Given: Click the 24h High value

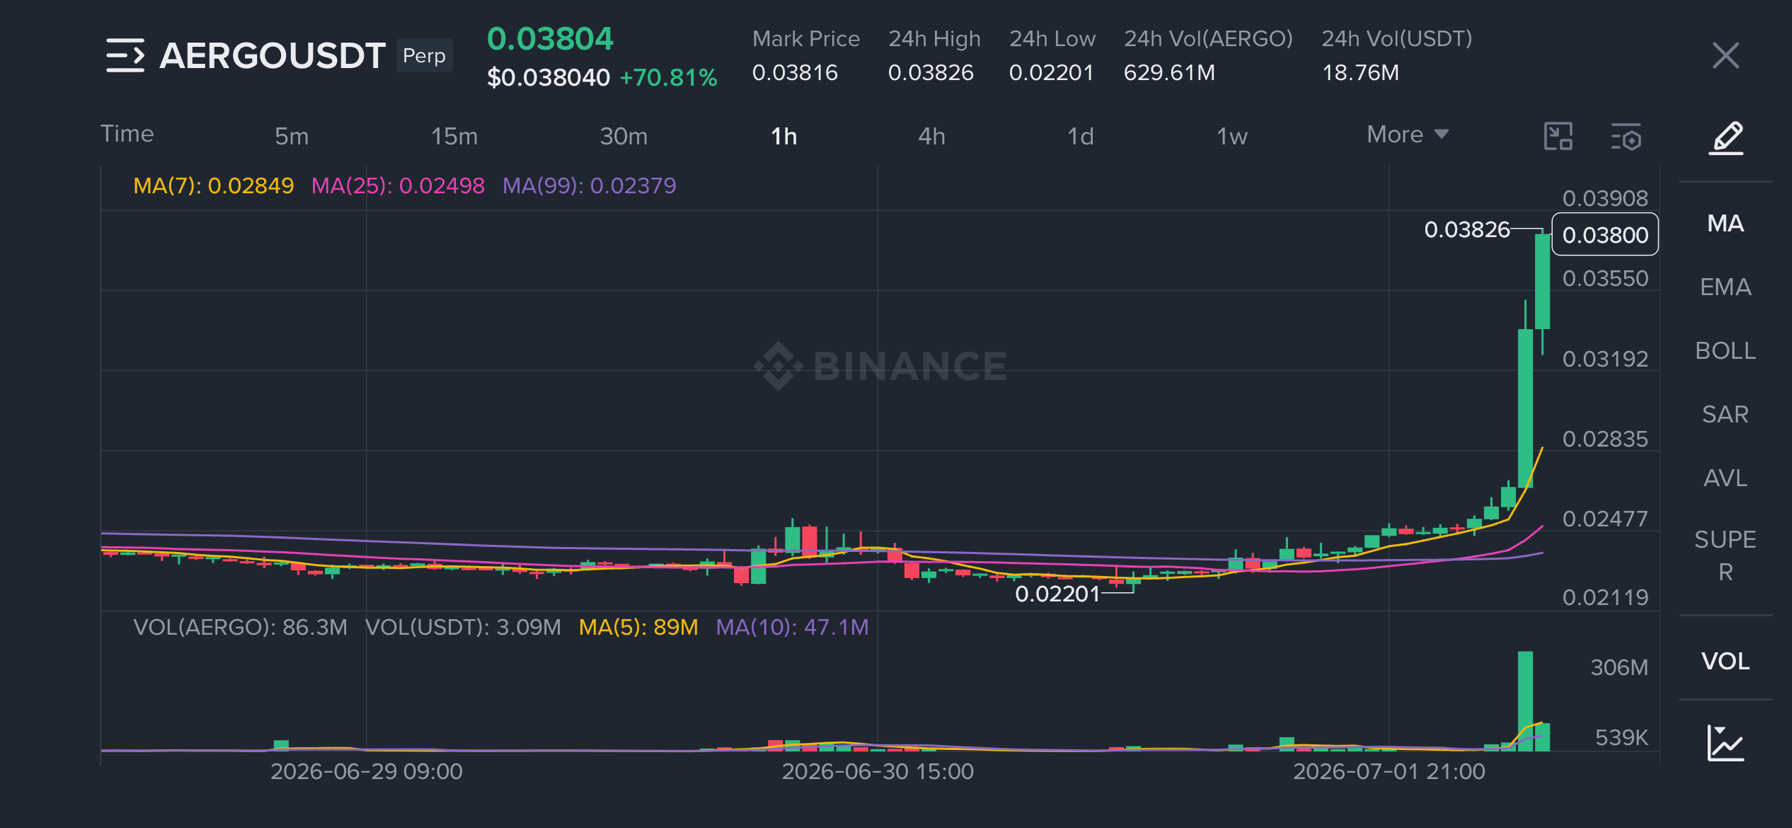Looking at the screenshot, I should pyautogui.click(x=931, y=73).
